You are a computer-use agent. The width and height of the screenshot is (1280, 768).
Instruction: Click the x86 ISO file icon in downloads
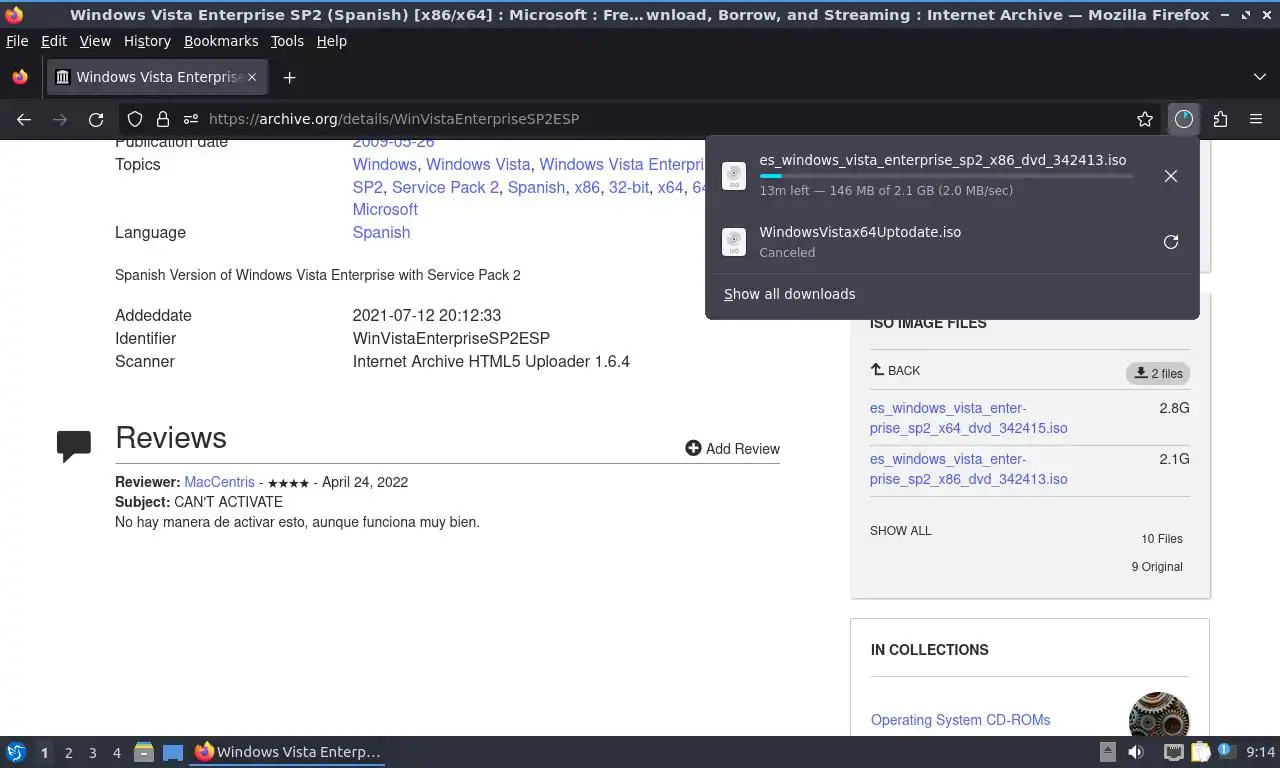(x=734, y=176)
